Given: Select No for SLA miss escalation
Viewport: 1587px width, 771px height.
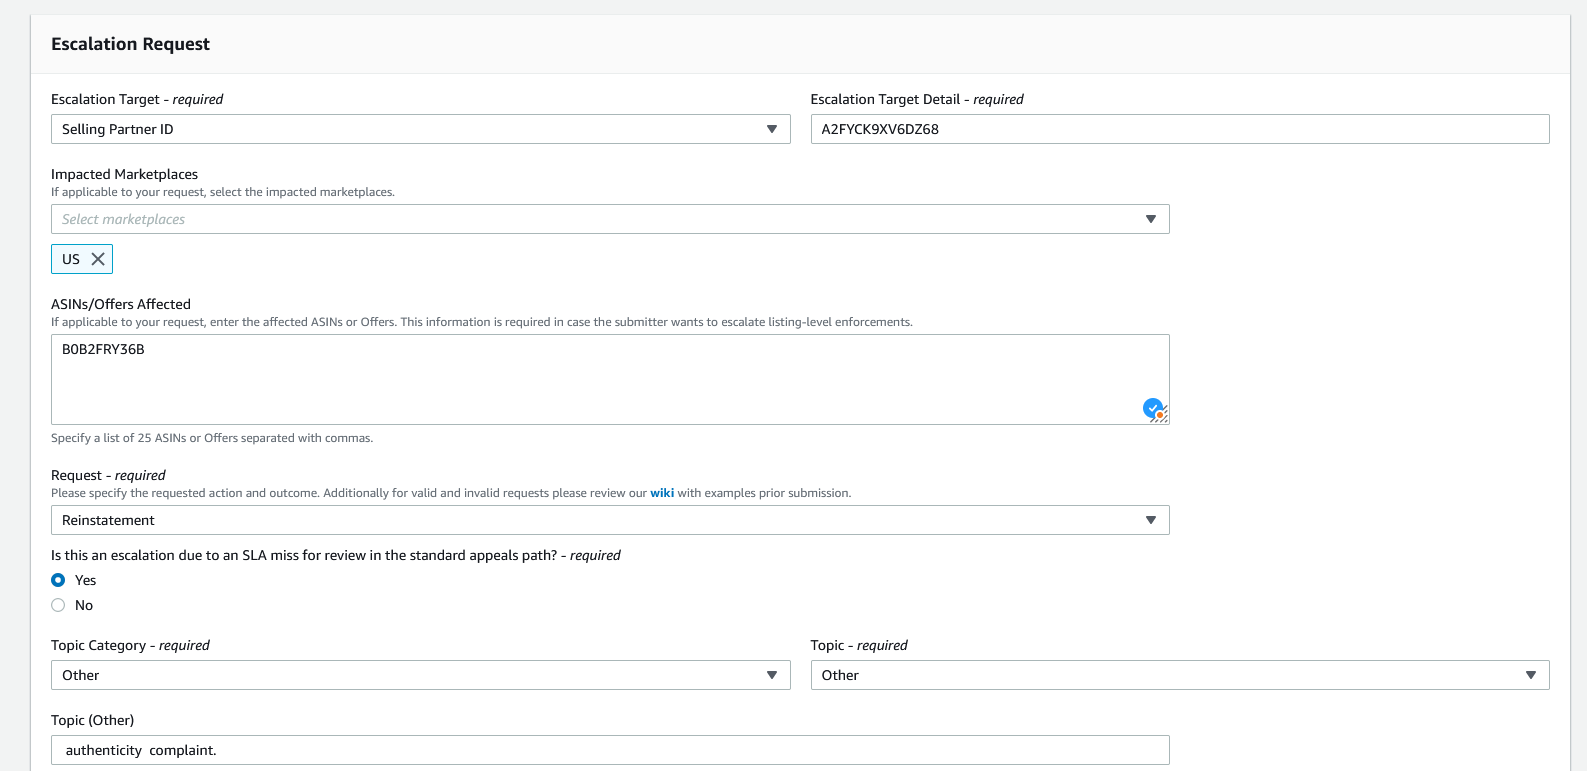Looking at the screenshot, I should 58,605.
